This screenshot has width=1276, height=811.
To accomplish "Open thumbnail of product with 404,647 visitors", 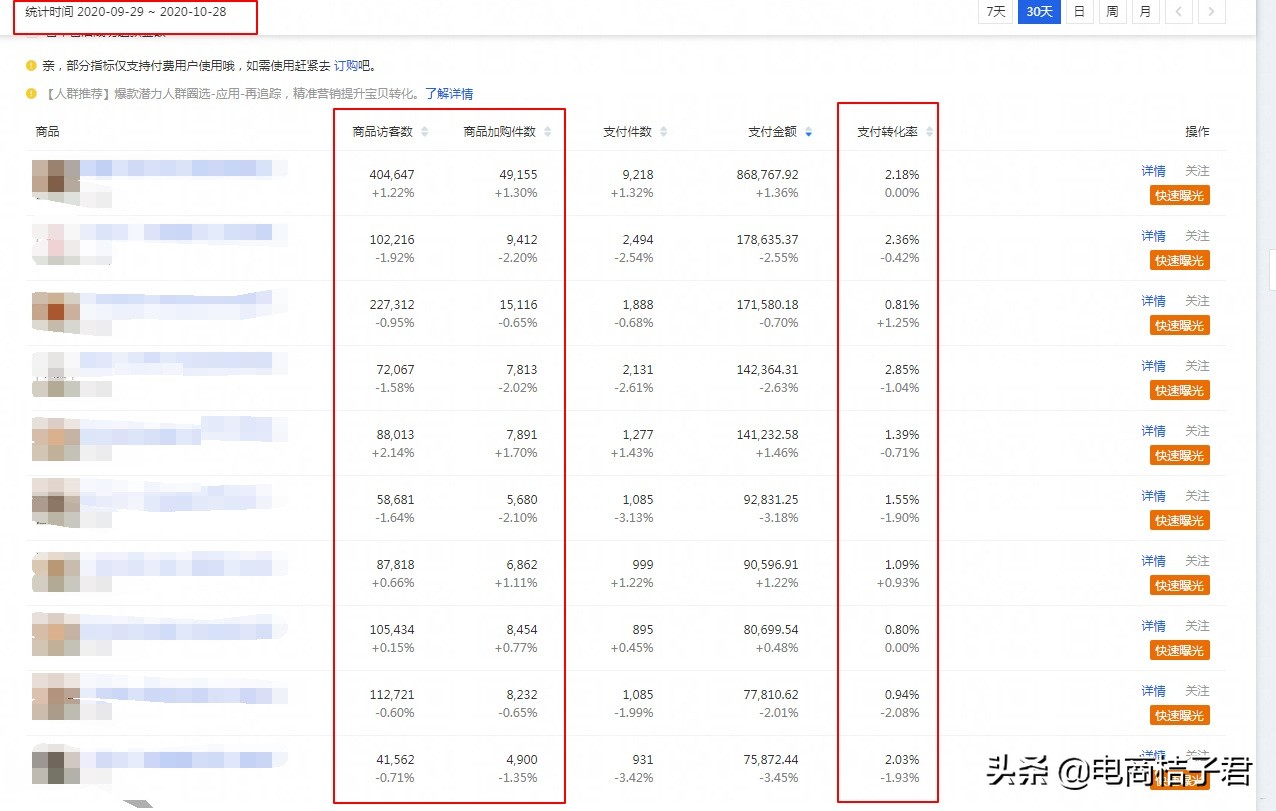I will tap(56, 183).
